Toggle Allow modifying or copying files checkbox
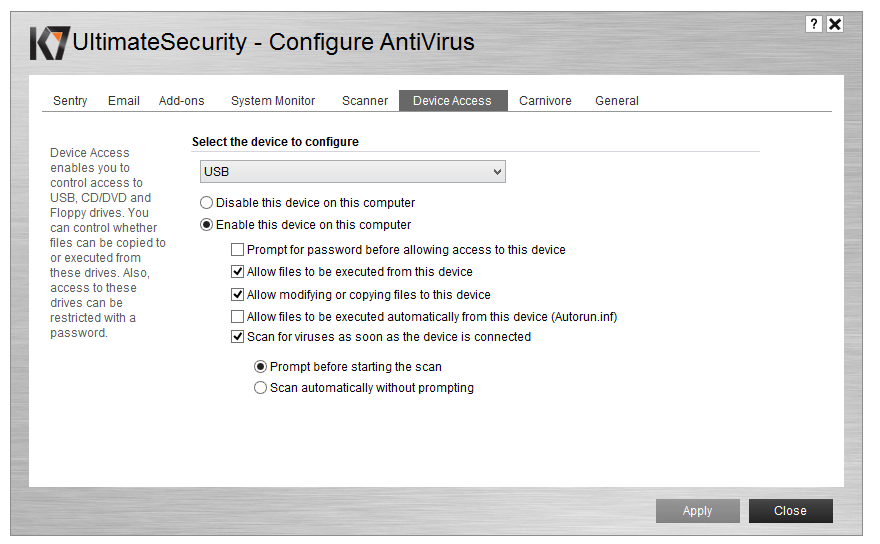Viewport: 880px width, 544px height. click(x=238, y=295)
